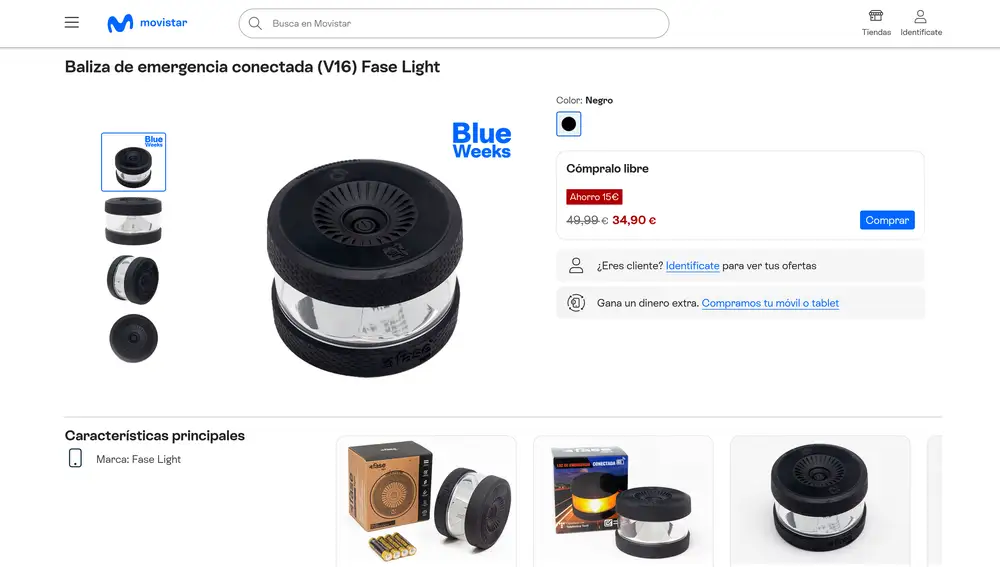Open the hamburger menu
The height and width of the screenshot is (567, 1000).
point(71,23)
